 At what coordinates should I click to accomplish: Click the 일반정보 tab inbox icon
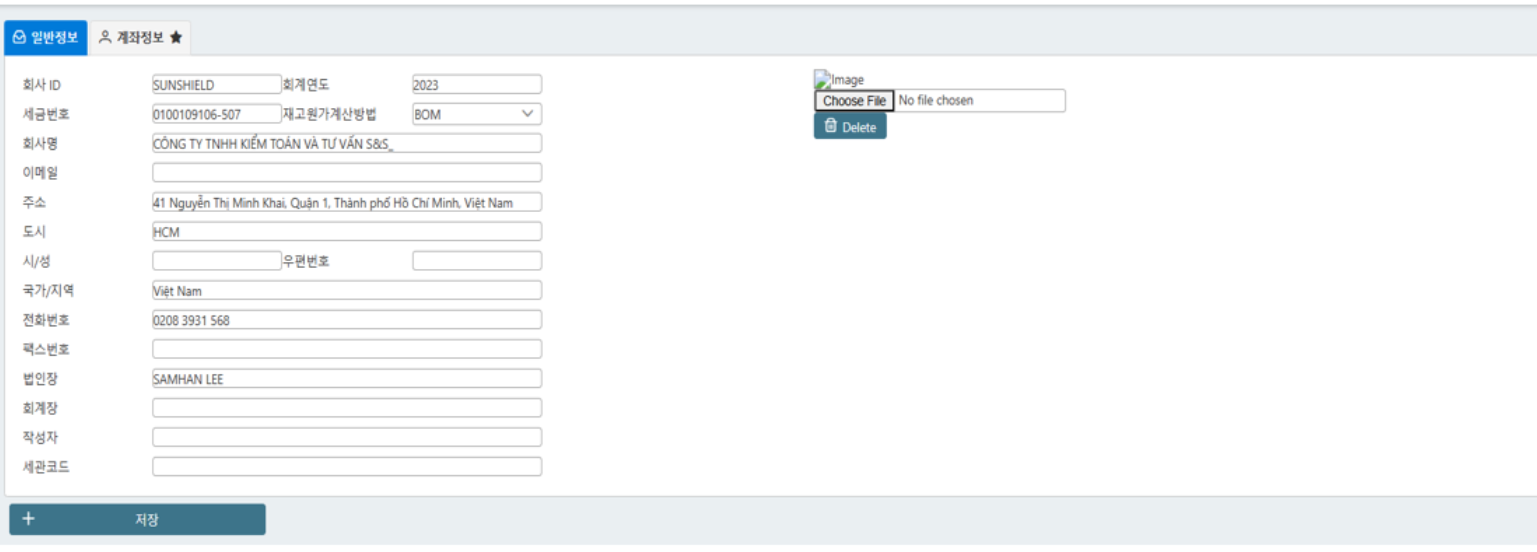(19, 37)
